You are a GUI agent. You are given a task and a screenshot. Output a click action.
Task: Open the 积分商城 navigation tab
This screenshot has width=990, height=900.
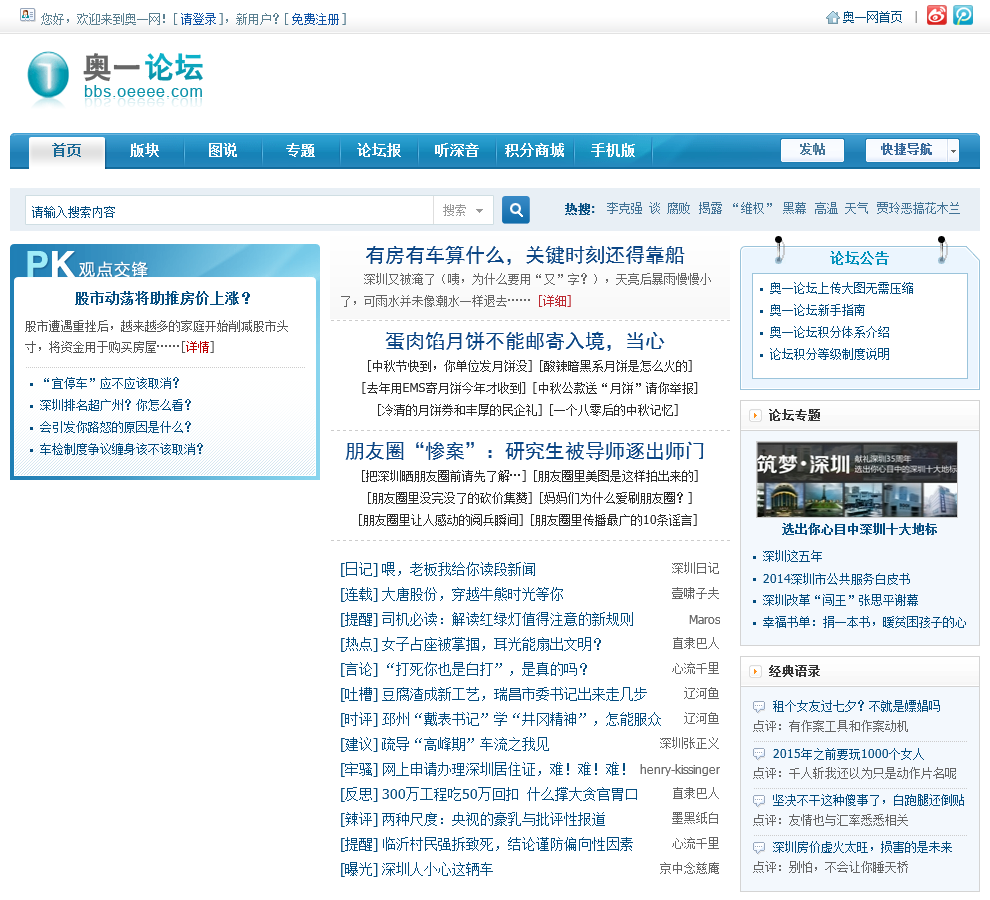tap(535, 151)
